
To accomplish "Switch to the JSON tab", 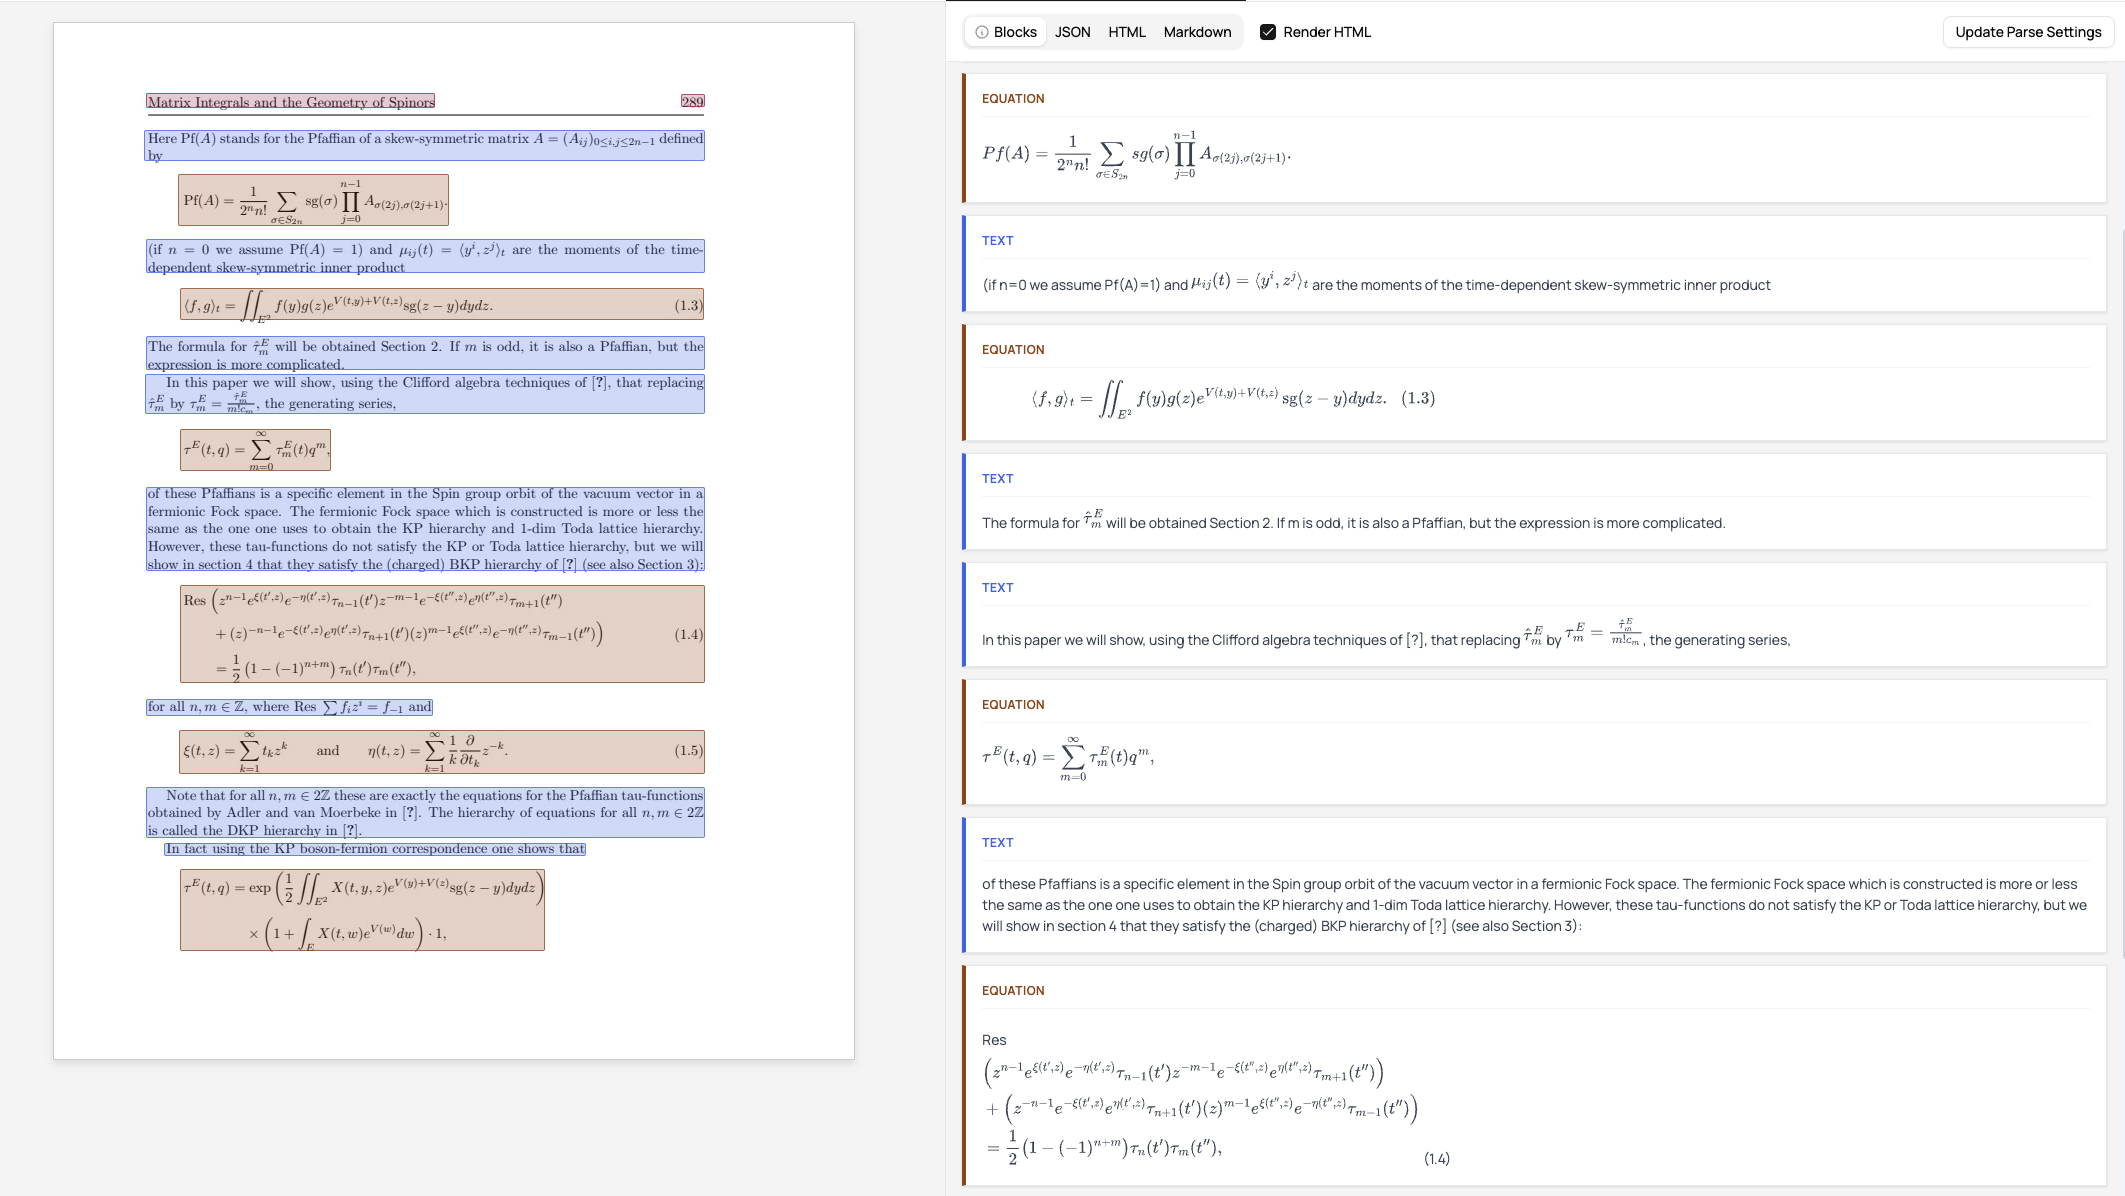I will coord(1072,32).
